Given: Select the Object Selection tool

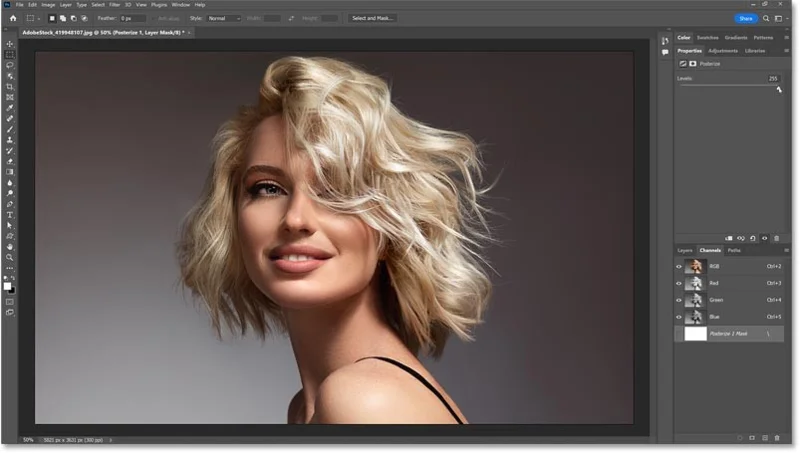Looking at the screenshot, I should [x=10, y=76].
